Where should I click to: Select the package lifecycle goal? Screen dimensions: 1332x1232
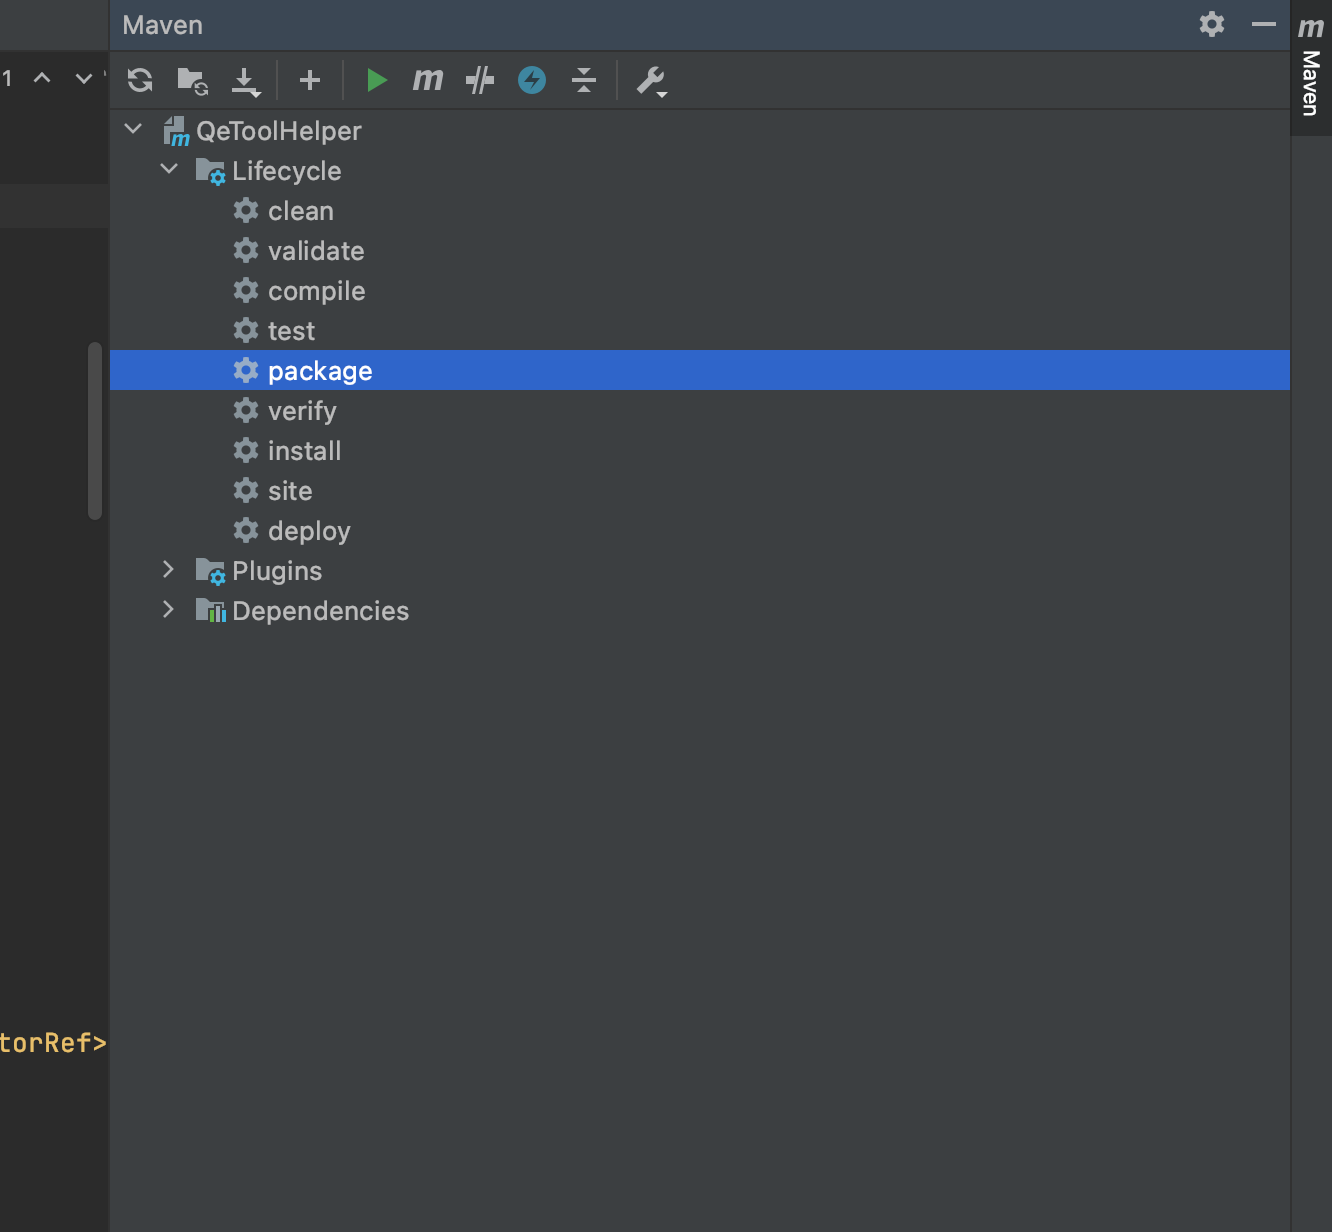[700, 370]
